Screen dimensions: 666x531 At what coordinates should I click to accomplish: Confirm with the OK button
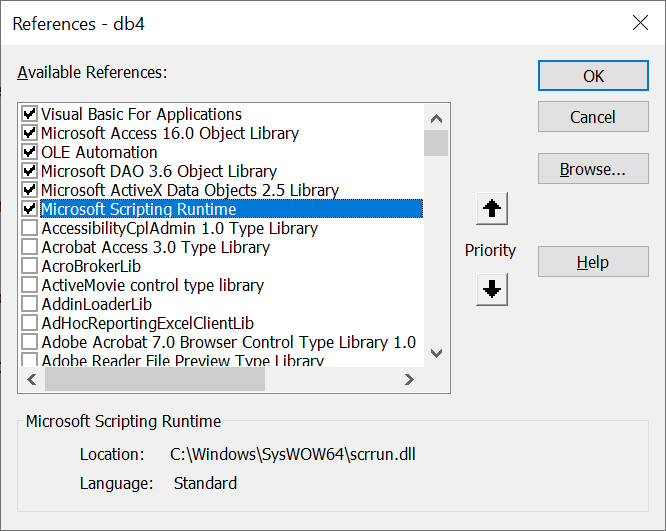point(593,76)
